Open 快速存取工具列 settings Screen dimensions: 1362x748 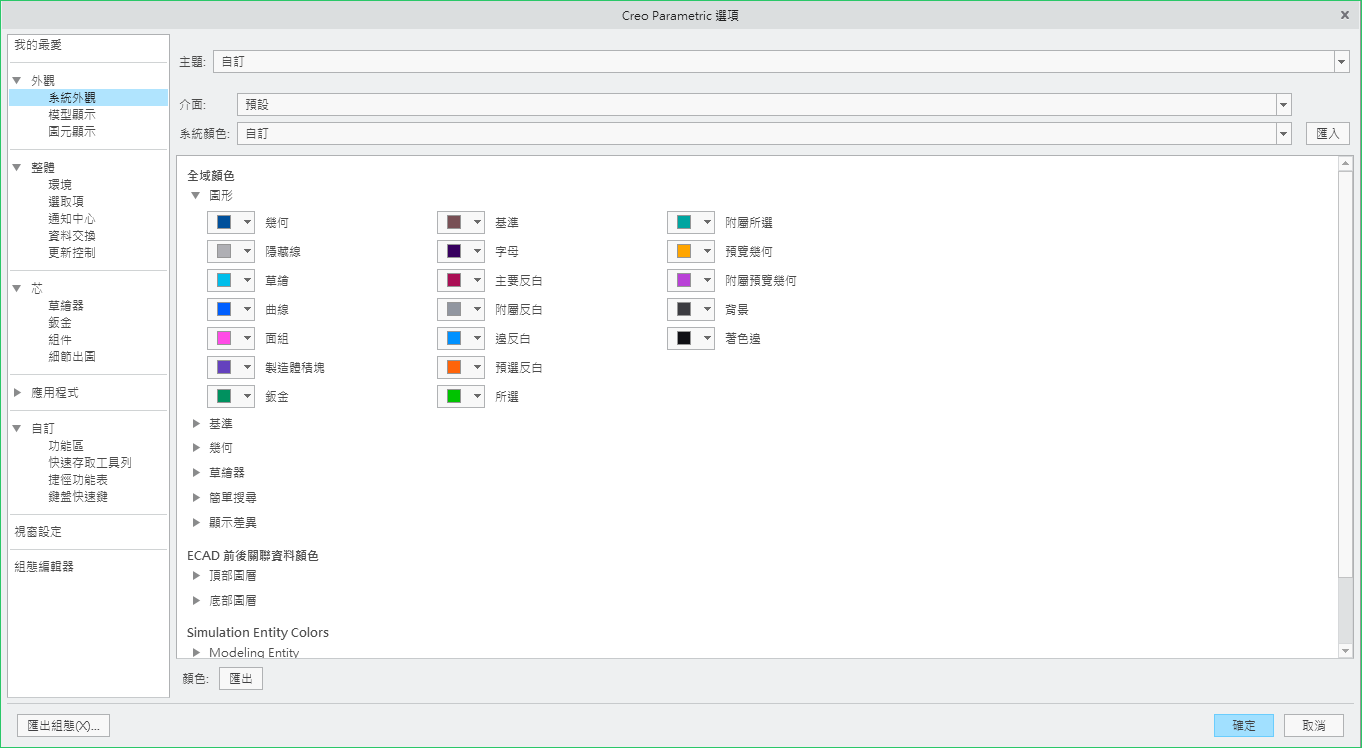(90, 463)
